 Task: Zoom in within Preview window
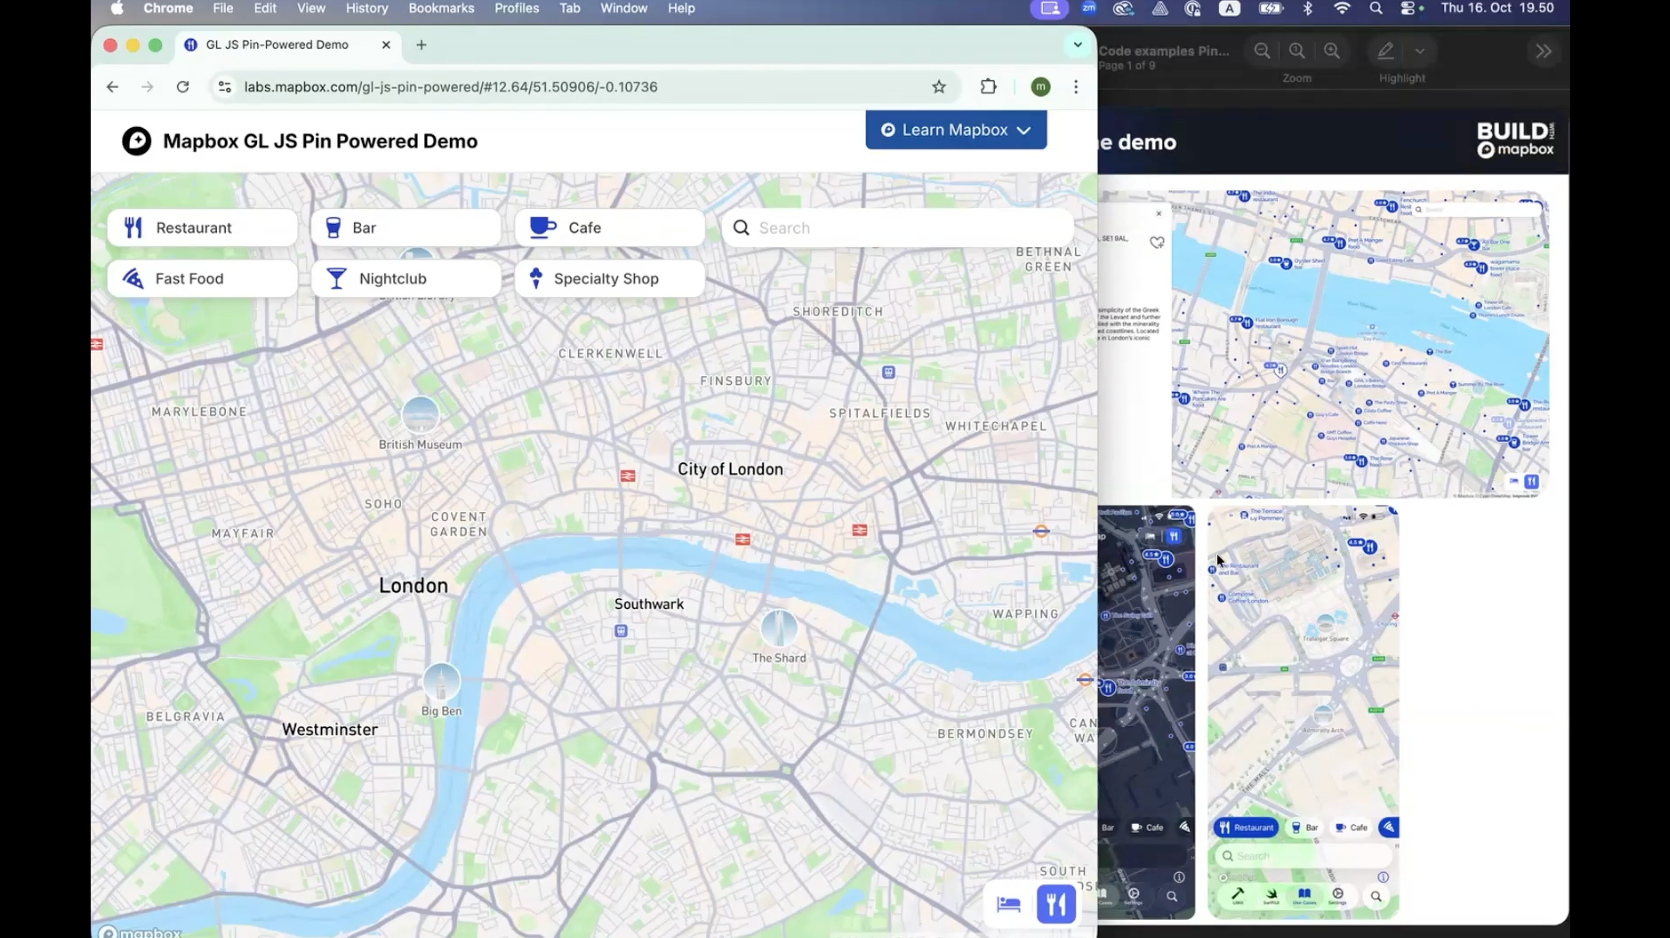pos(1332,51)
